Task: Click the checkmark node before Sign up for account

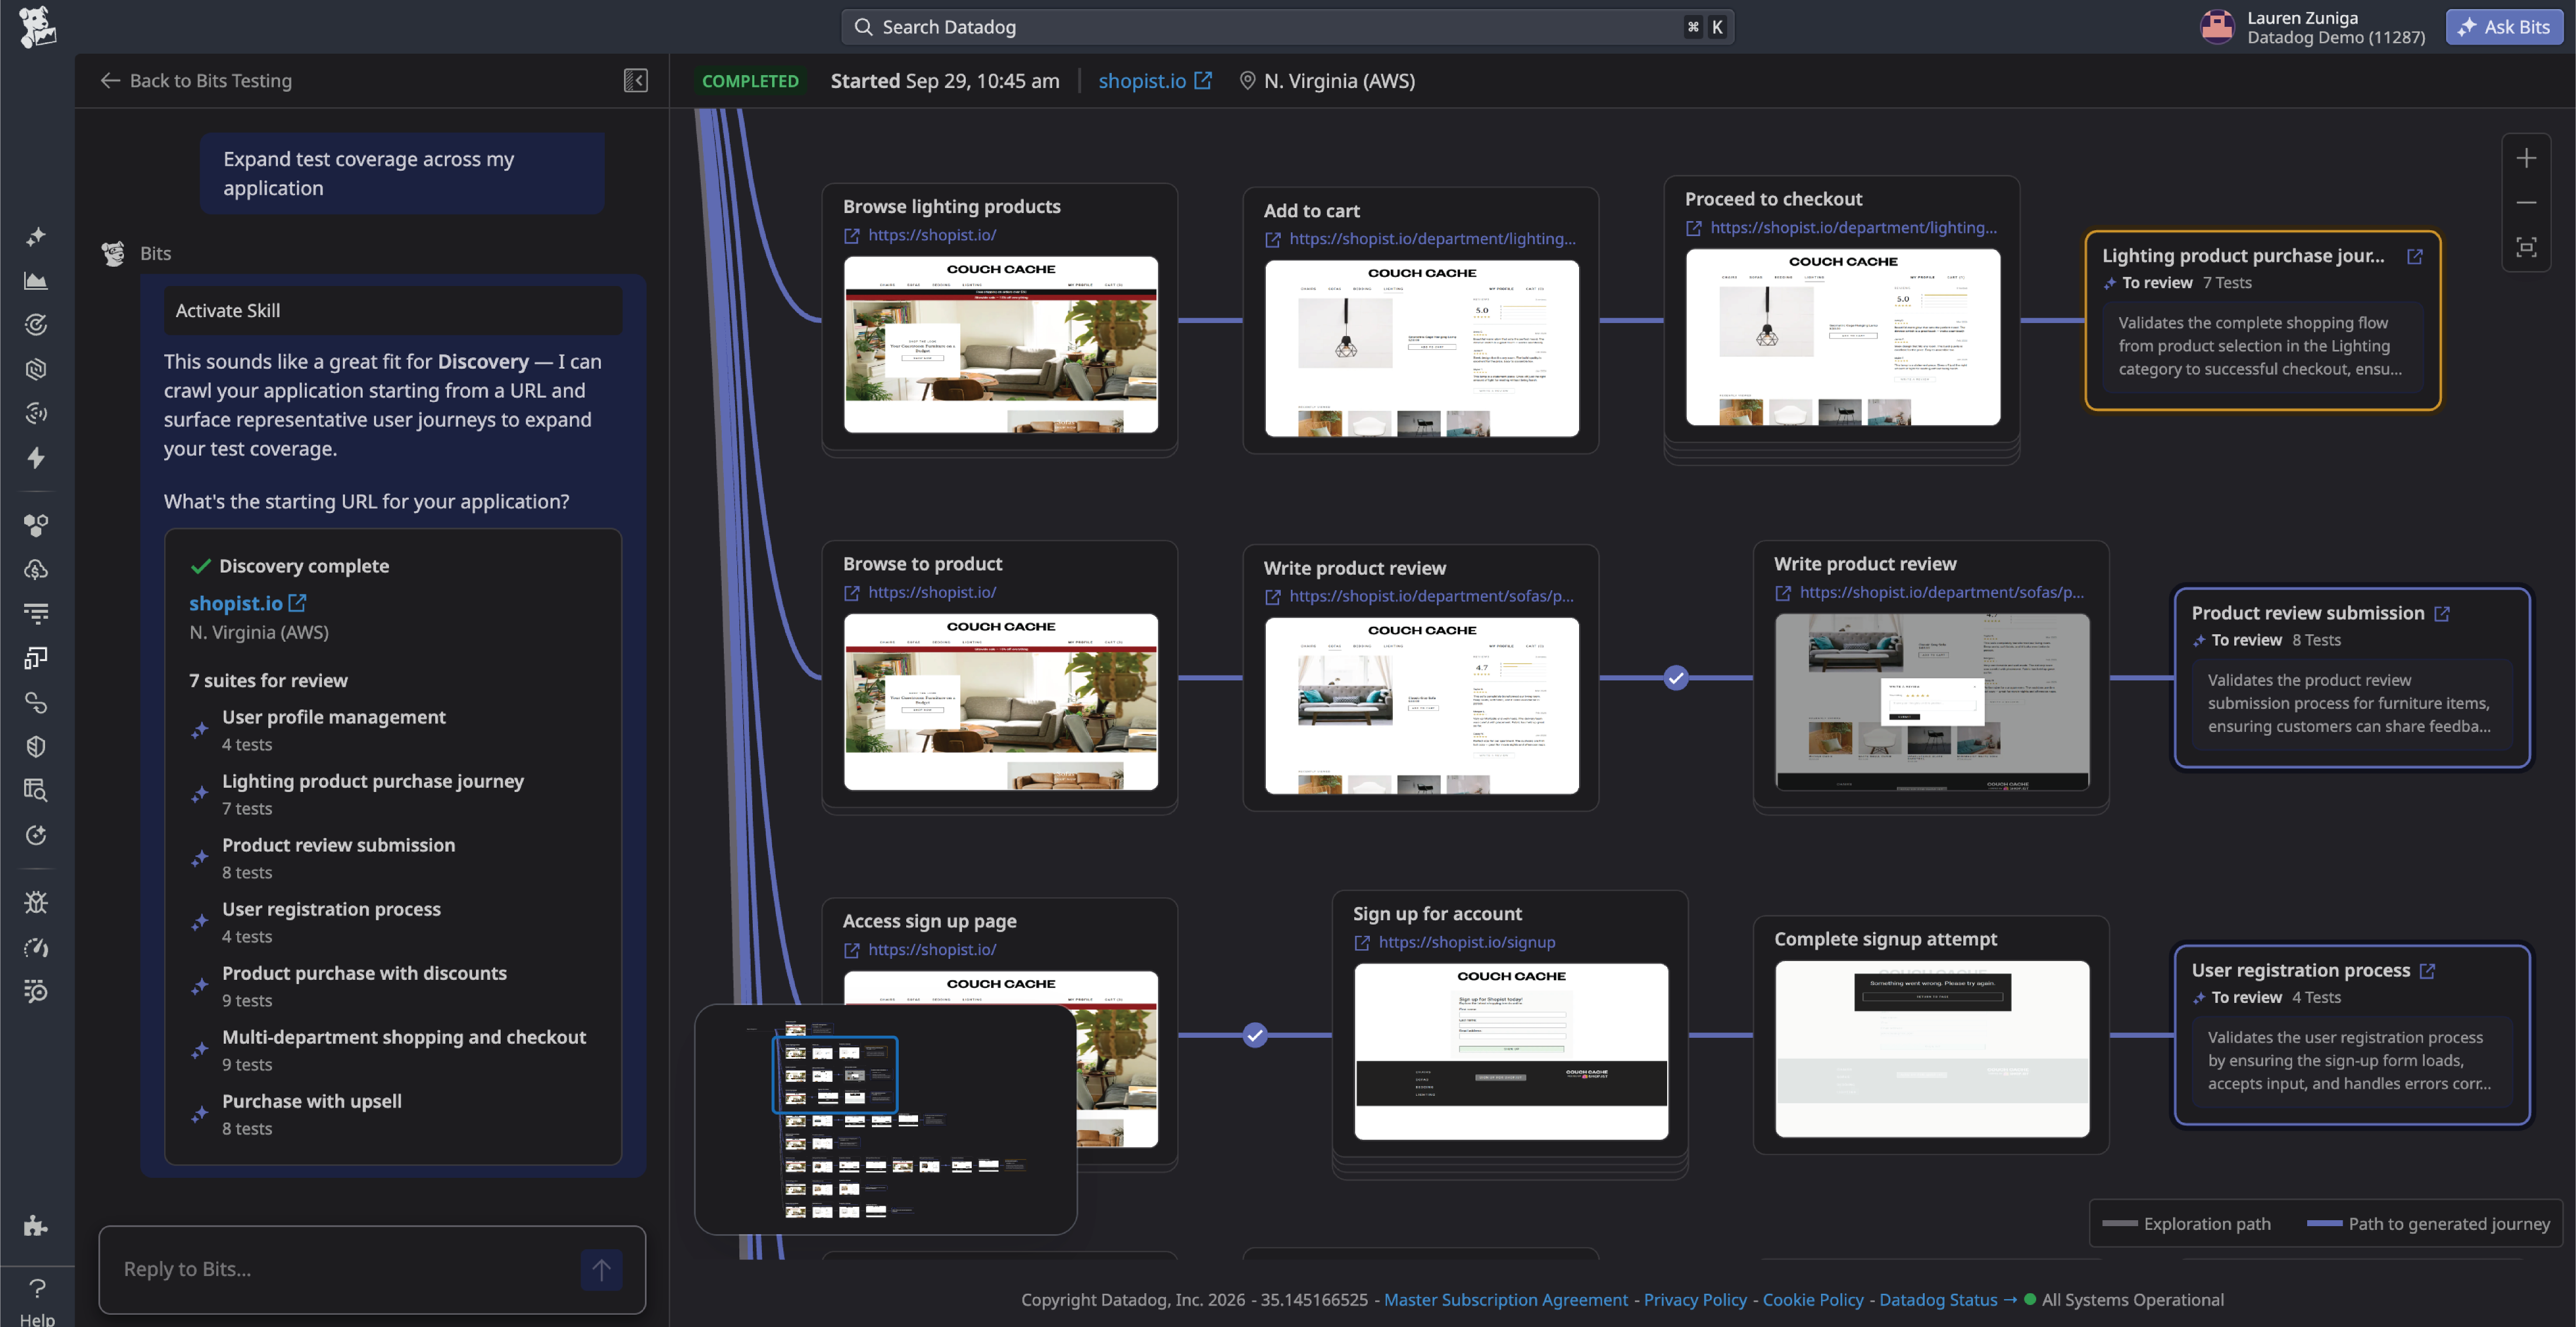Action: coord(1255,1035)
